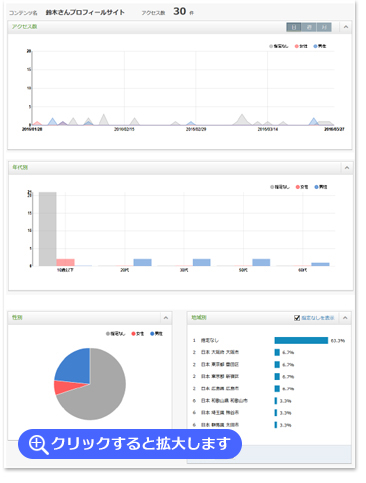This screenshot has height=483, width=366.
Task: Click the 60代 axis label
Action: tap(303, 270)
